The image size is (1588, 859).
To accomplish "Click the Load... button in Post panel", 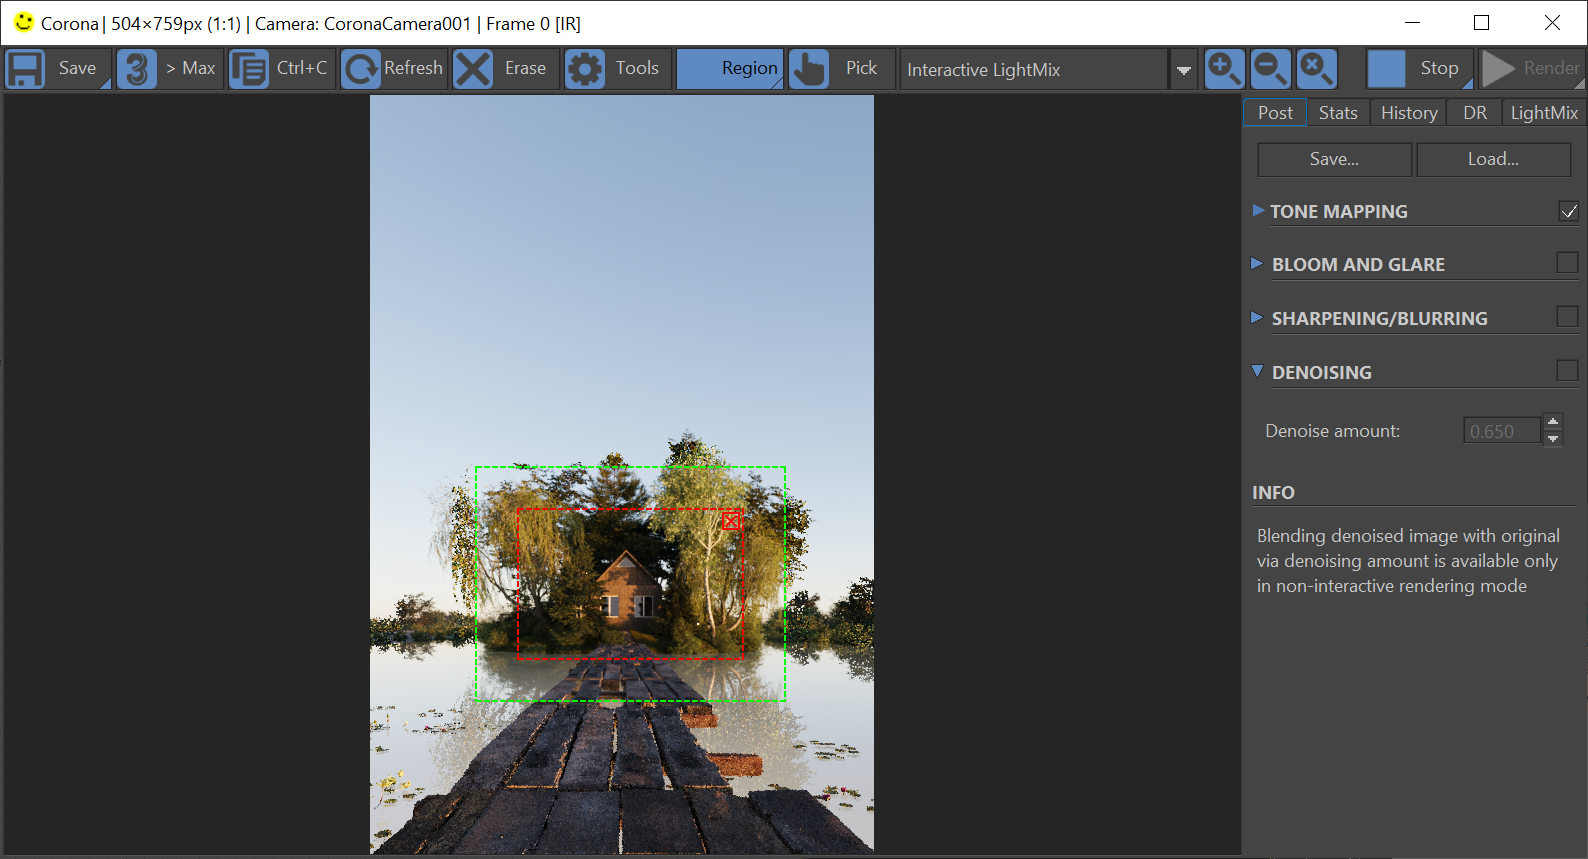I will (1493, 159).
